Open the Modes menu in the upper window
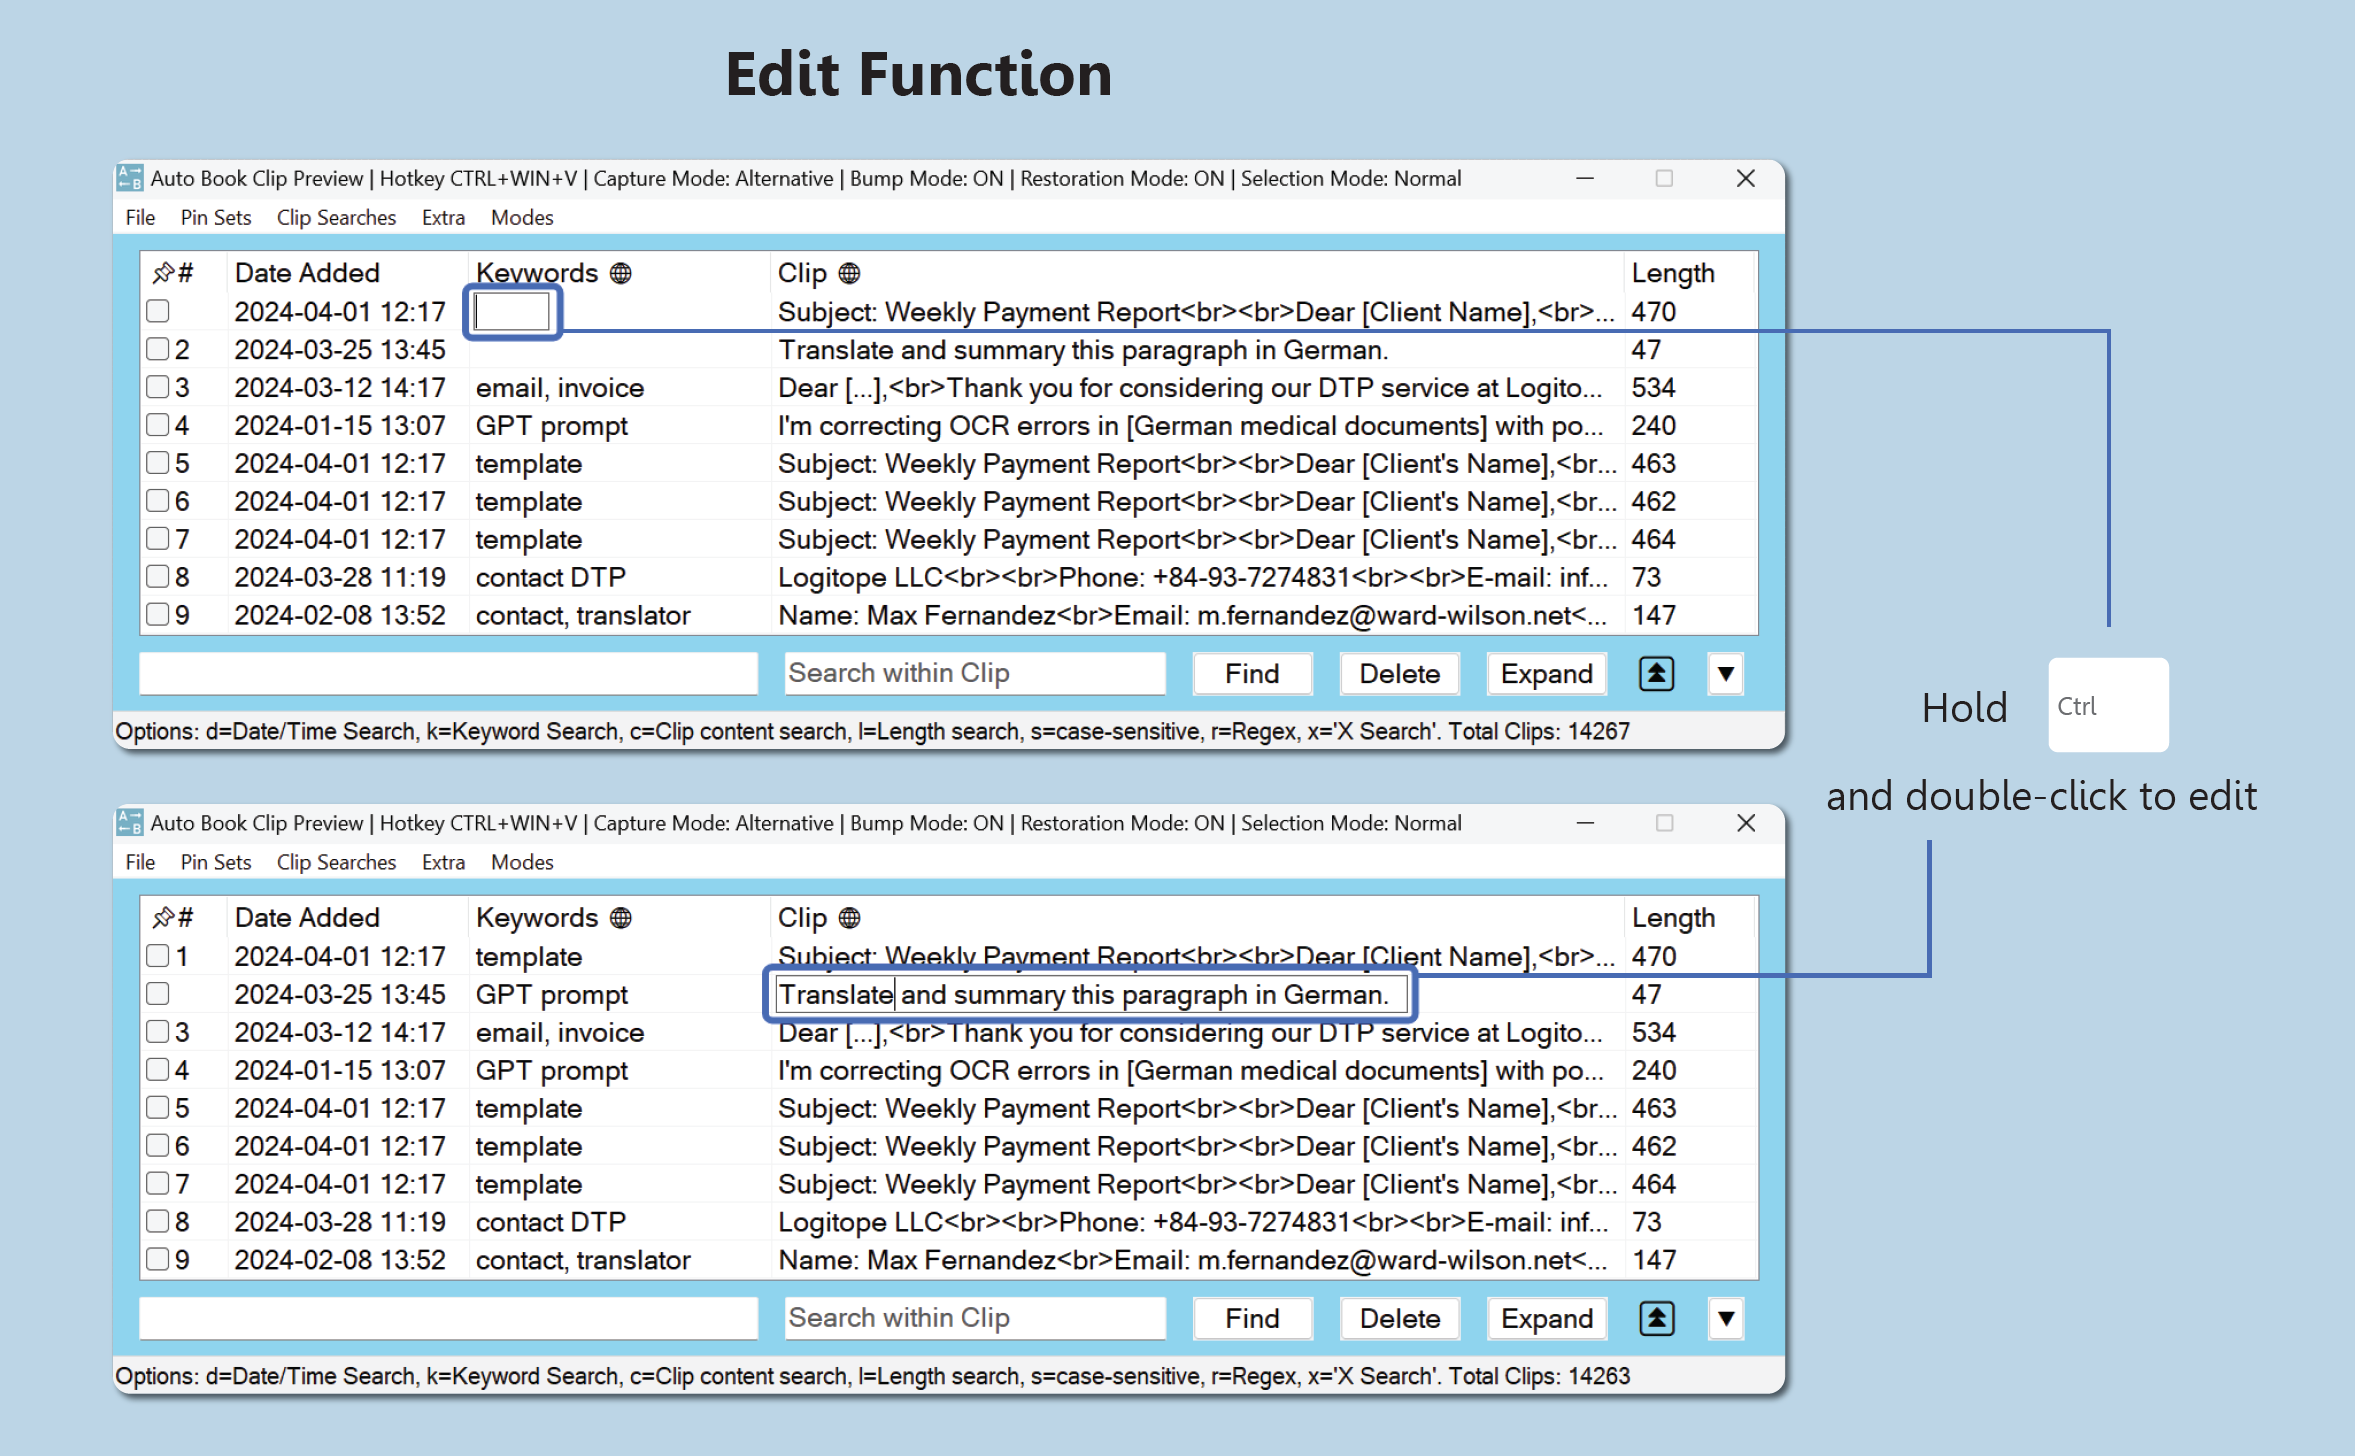 coord(521,217)
